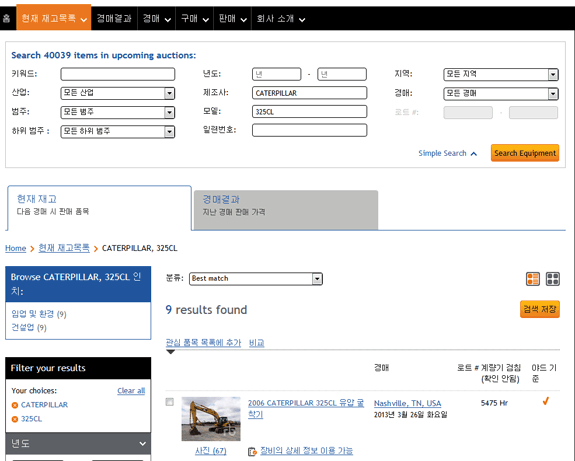The width and height of the screenshot is (575, 461).
Task: Click the ending 년도 year field
Action: coord(342,74)
